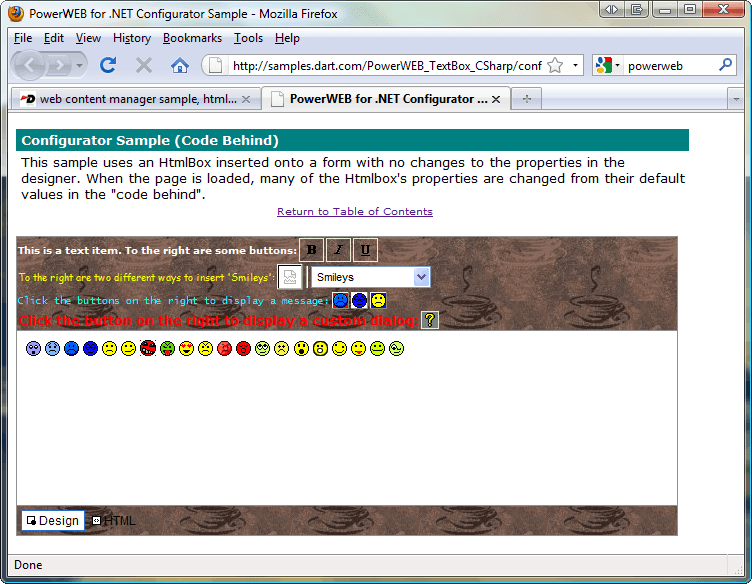Select the pale green rolling-eyes smiley
752x584 pixels.
coord(262,349)
